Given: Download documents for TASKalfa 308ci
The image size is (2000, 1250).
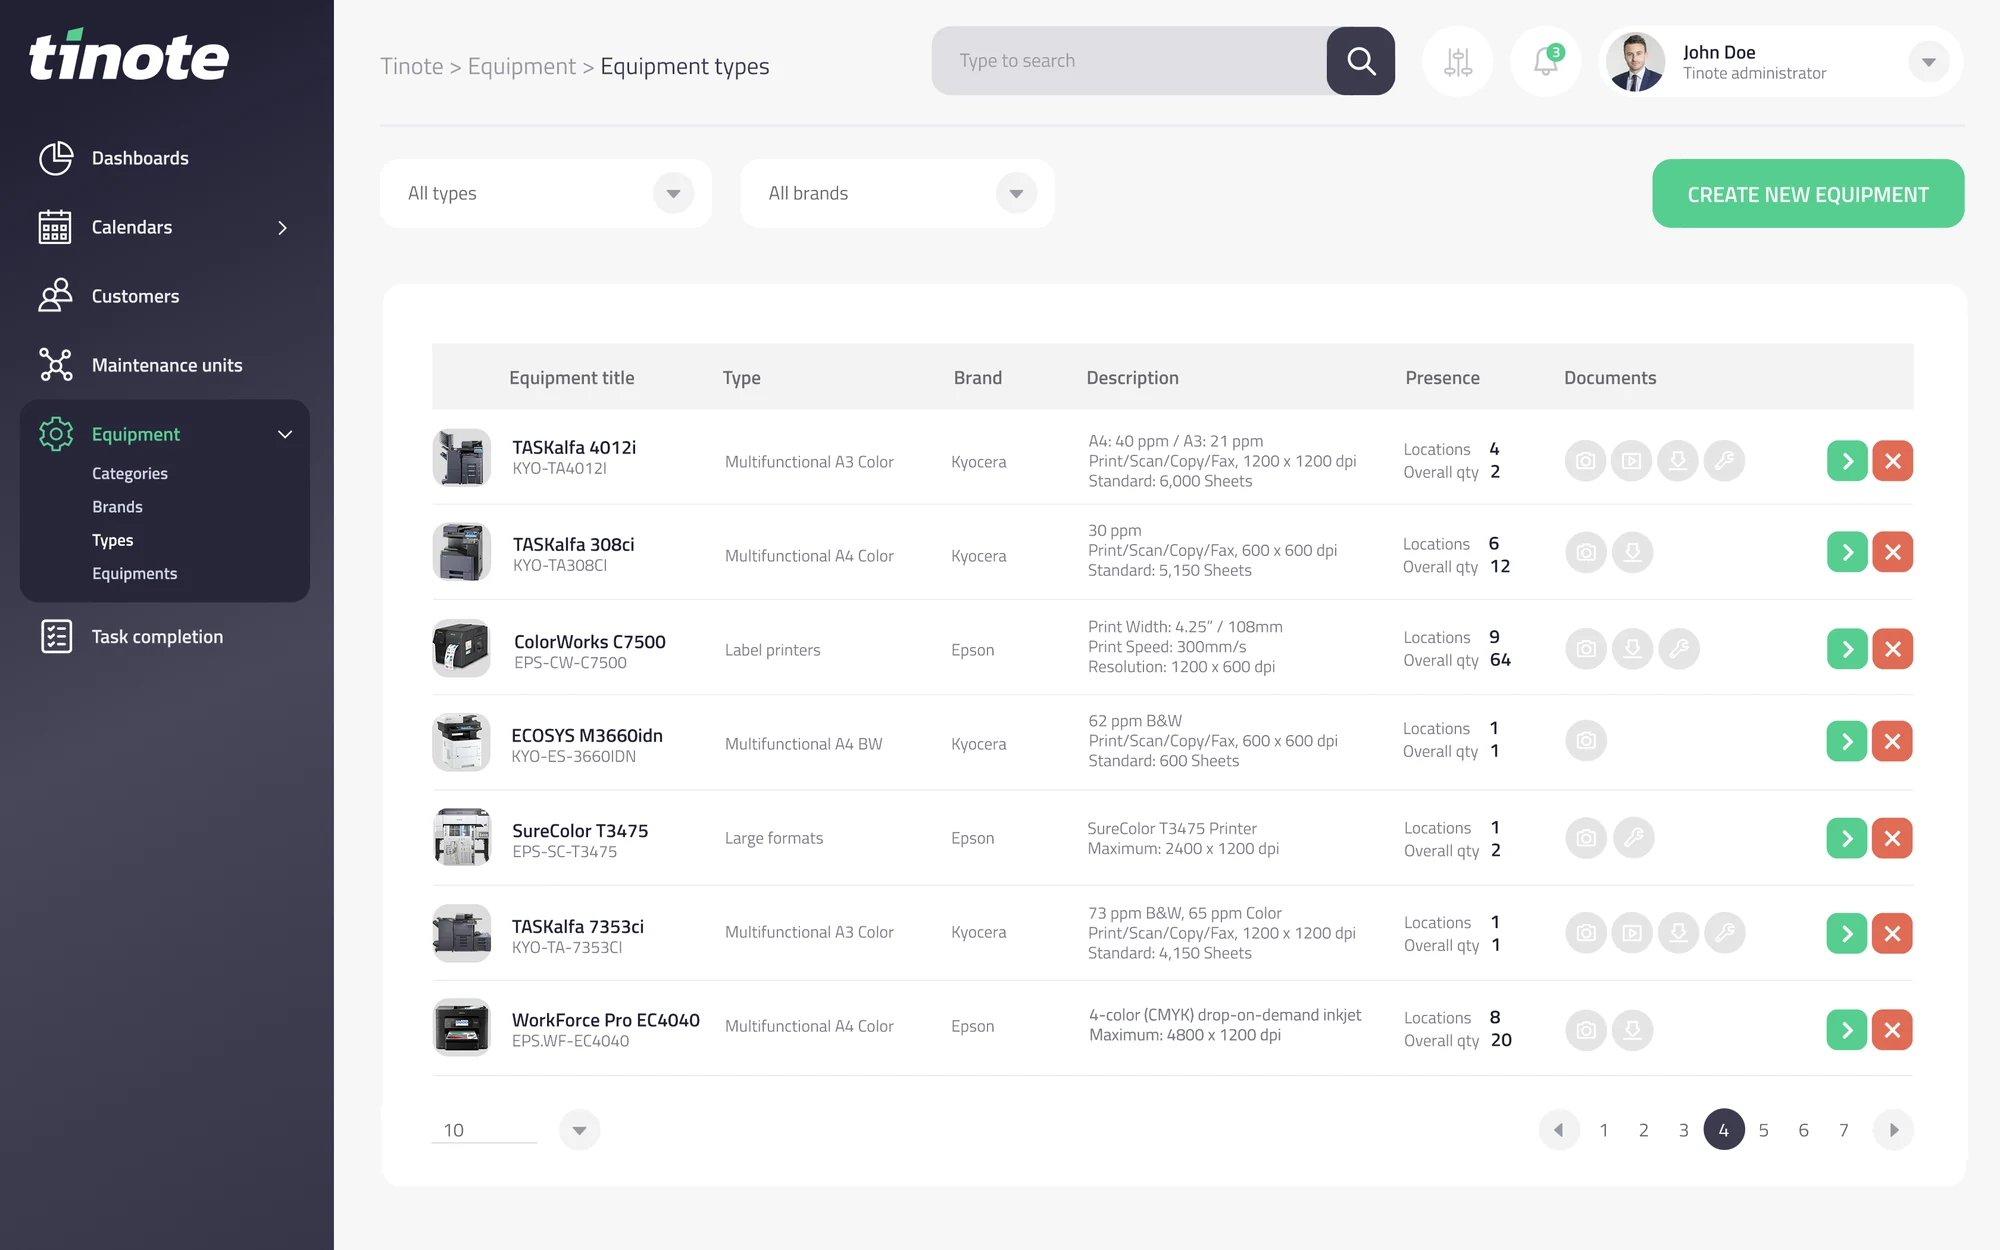Looking at the screenshot, I should coord(1632,552).
